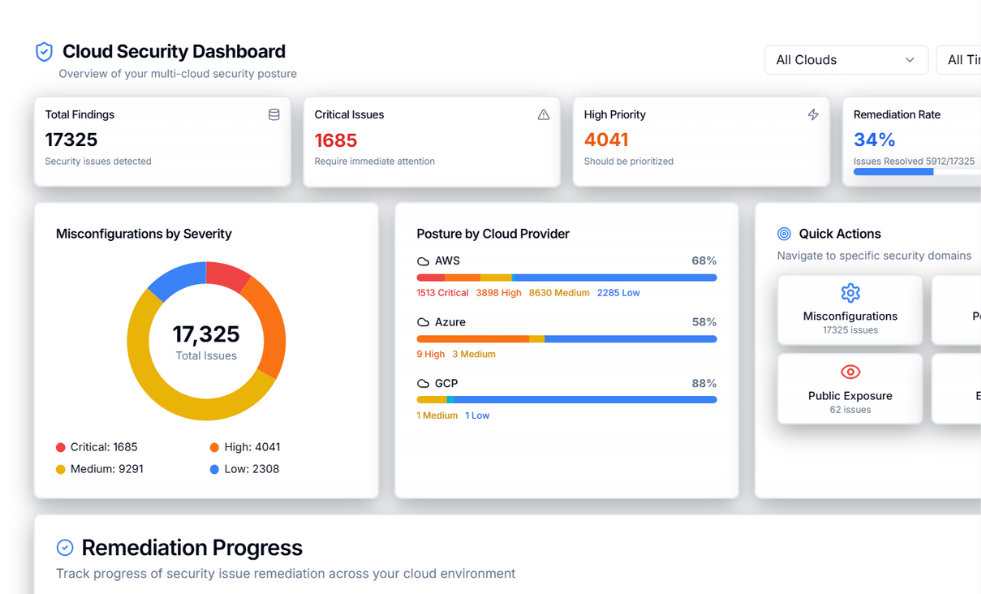Click the shield logo beside Cloud Security Dashboard
The width and height of the screenshot is (981, 594).
(44, 52)
